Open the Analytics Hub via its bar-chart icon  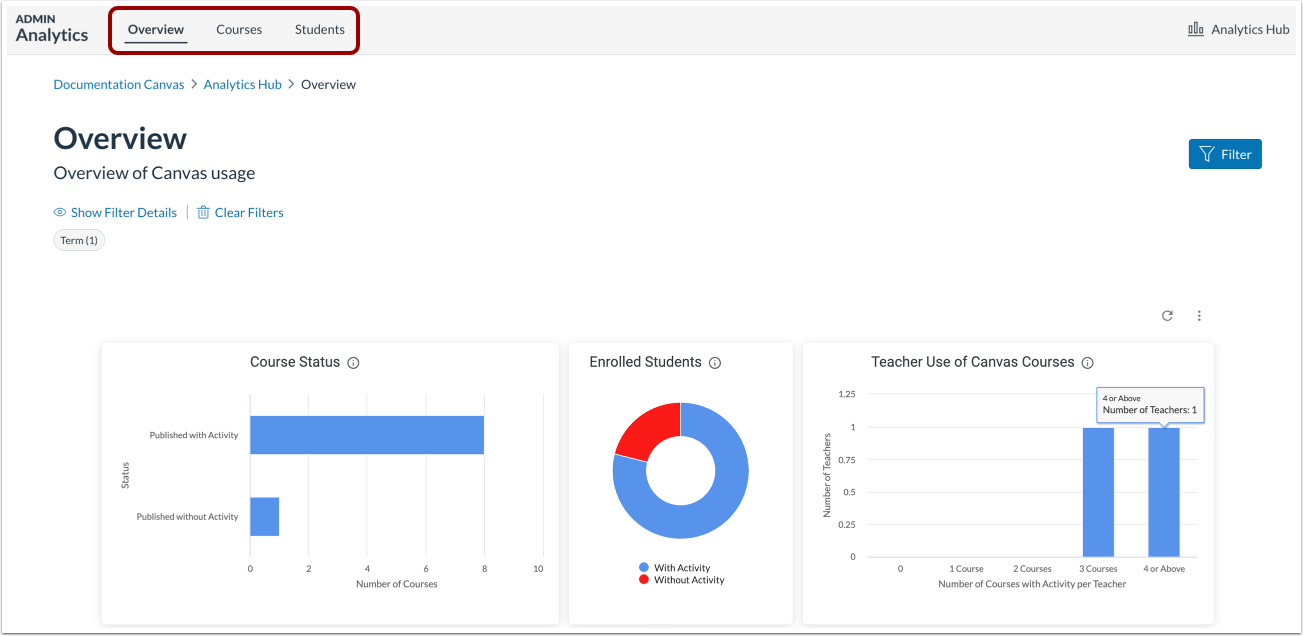tap(1196, 29)
